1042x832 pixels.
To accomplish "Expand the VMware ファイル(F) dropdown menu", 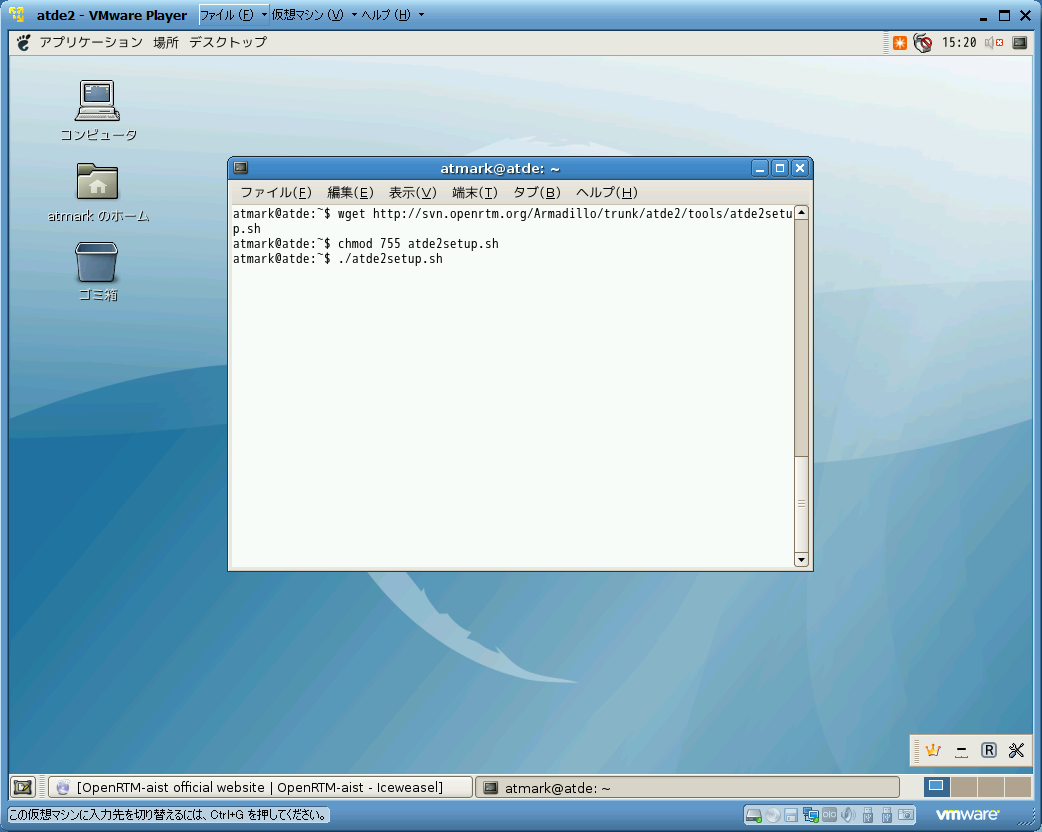I will pos(233,15).
